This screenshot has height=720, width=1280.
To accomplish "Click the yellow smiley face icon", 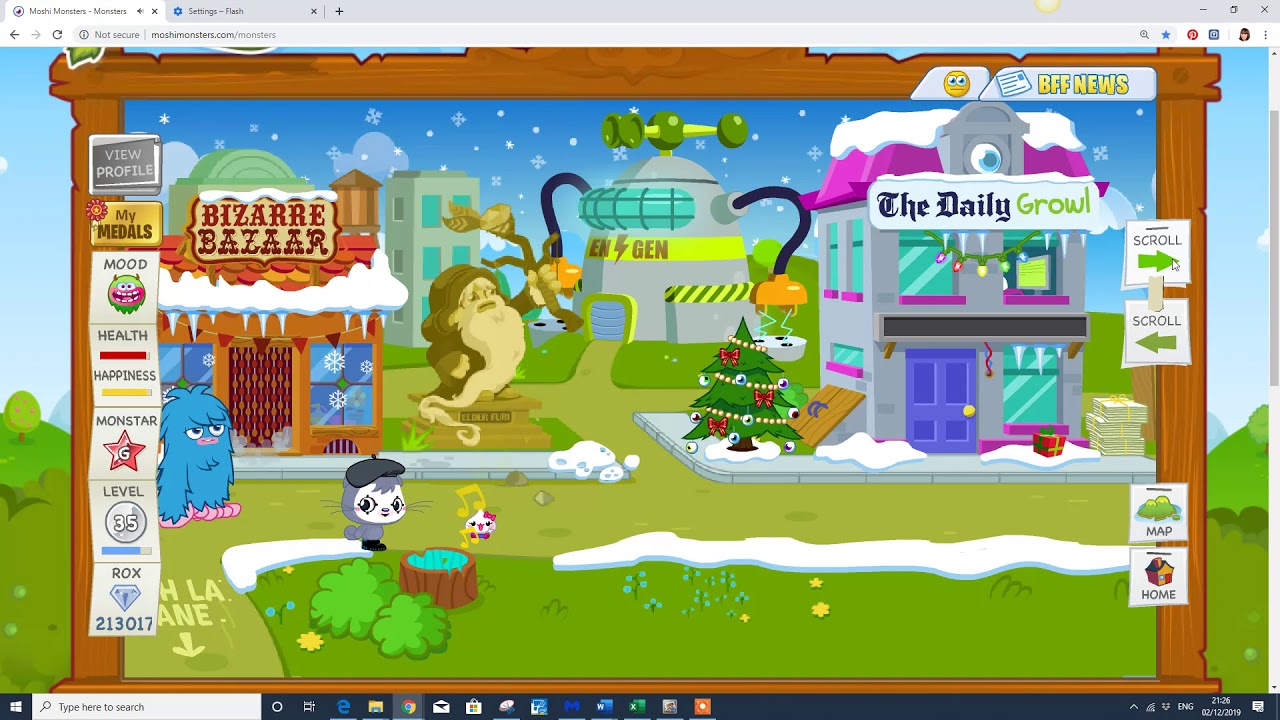I will coord(956,84).
